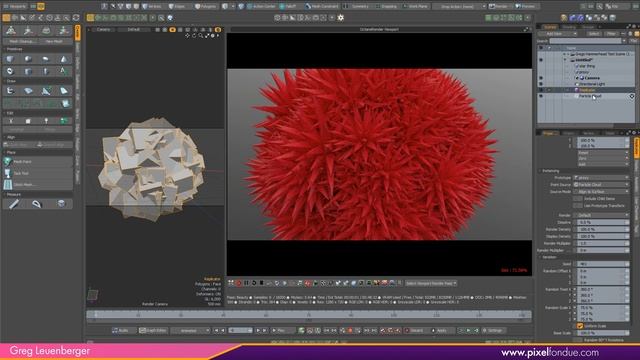This screenshot has height=360, width=640.
Task: Open timeline Settings
Action: pyautogui.click(x=493, y=330)
